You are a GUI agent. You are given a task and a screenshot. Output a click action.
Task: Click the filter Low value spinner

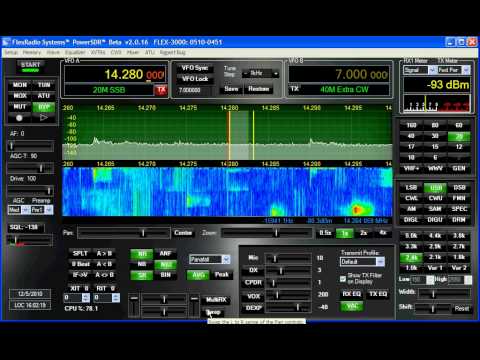pyautogui.click(x=430, y=280)
